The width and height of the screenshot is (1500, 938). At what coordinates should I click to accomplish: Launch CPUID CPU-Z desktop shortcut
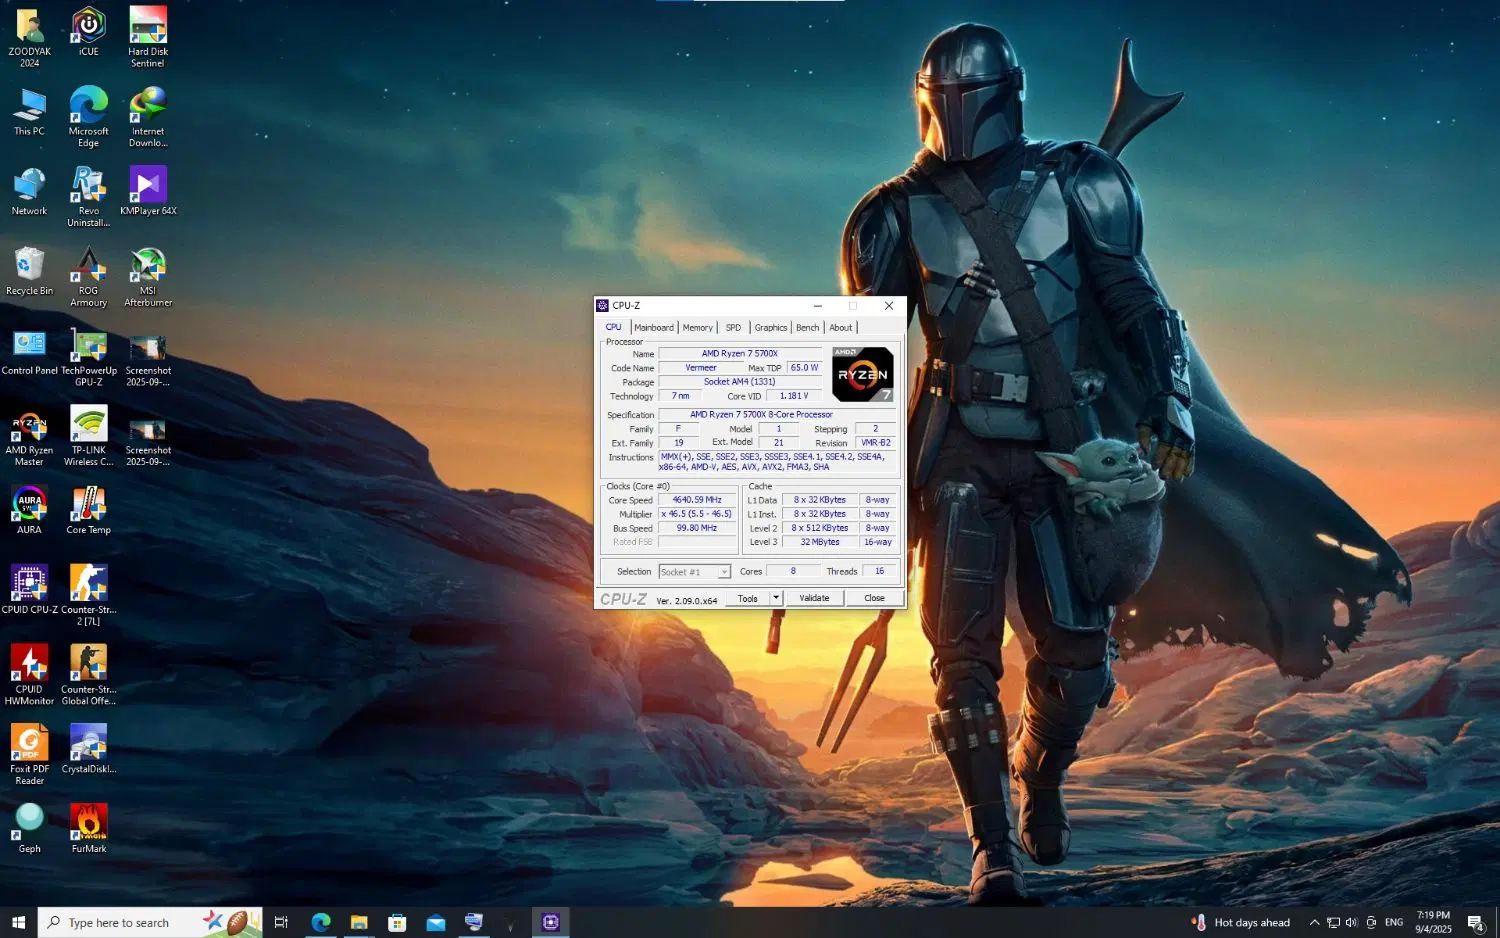tap(29, 591)
